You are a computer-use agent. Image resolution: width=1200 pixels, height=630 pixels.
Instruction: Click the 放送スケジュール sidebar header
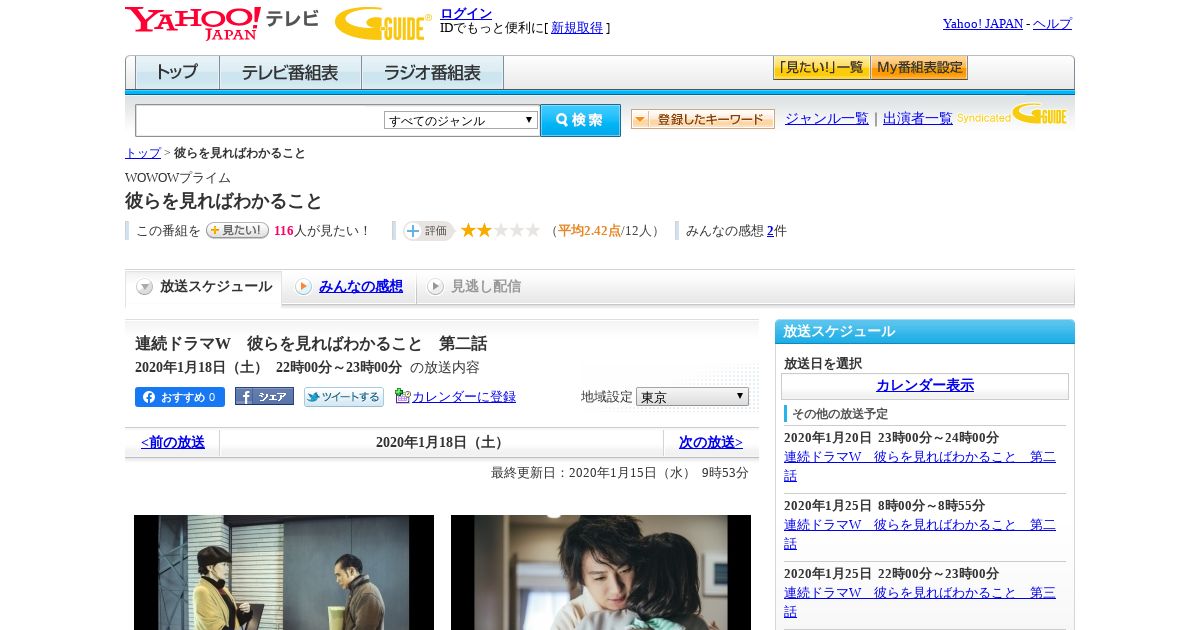click(925, 332)
